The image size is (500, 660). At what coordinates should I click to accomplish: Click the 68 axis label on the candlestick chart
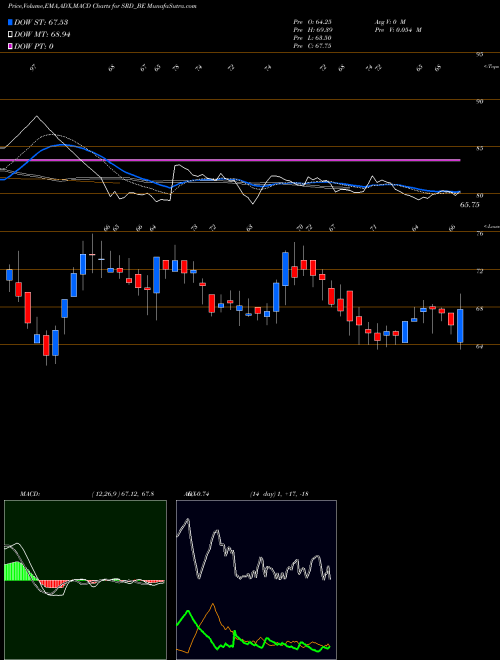click(x=479, y=309)
